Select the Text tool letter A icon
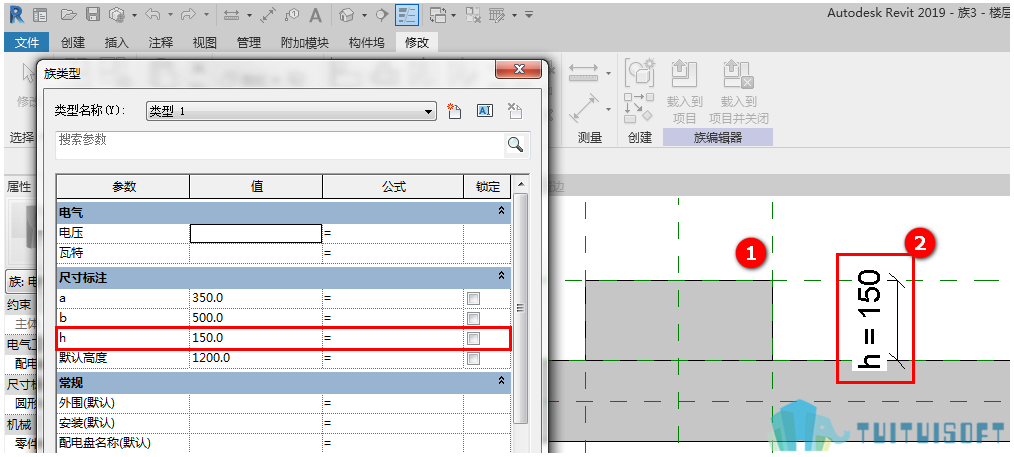 pos(315,14)
